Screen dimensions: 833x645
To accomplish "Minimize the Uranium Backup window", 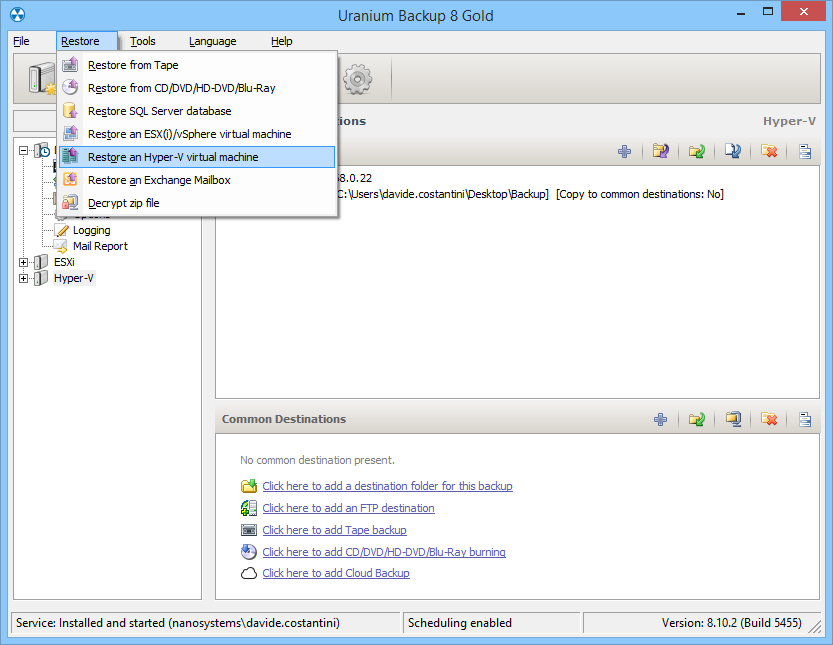I will (x=742, y=13).
